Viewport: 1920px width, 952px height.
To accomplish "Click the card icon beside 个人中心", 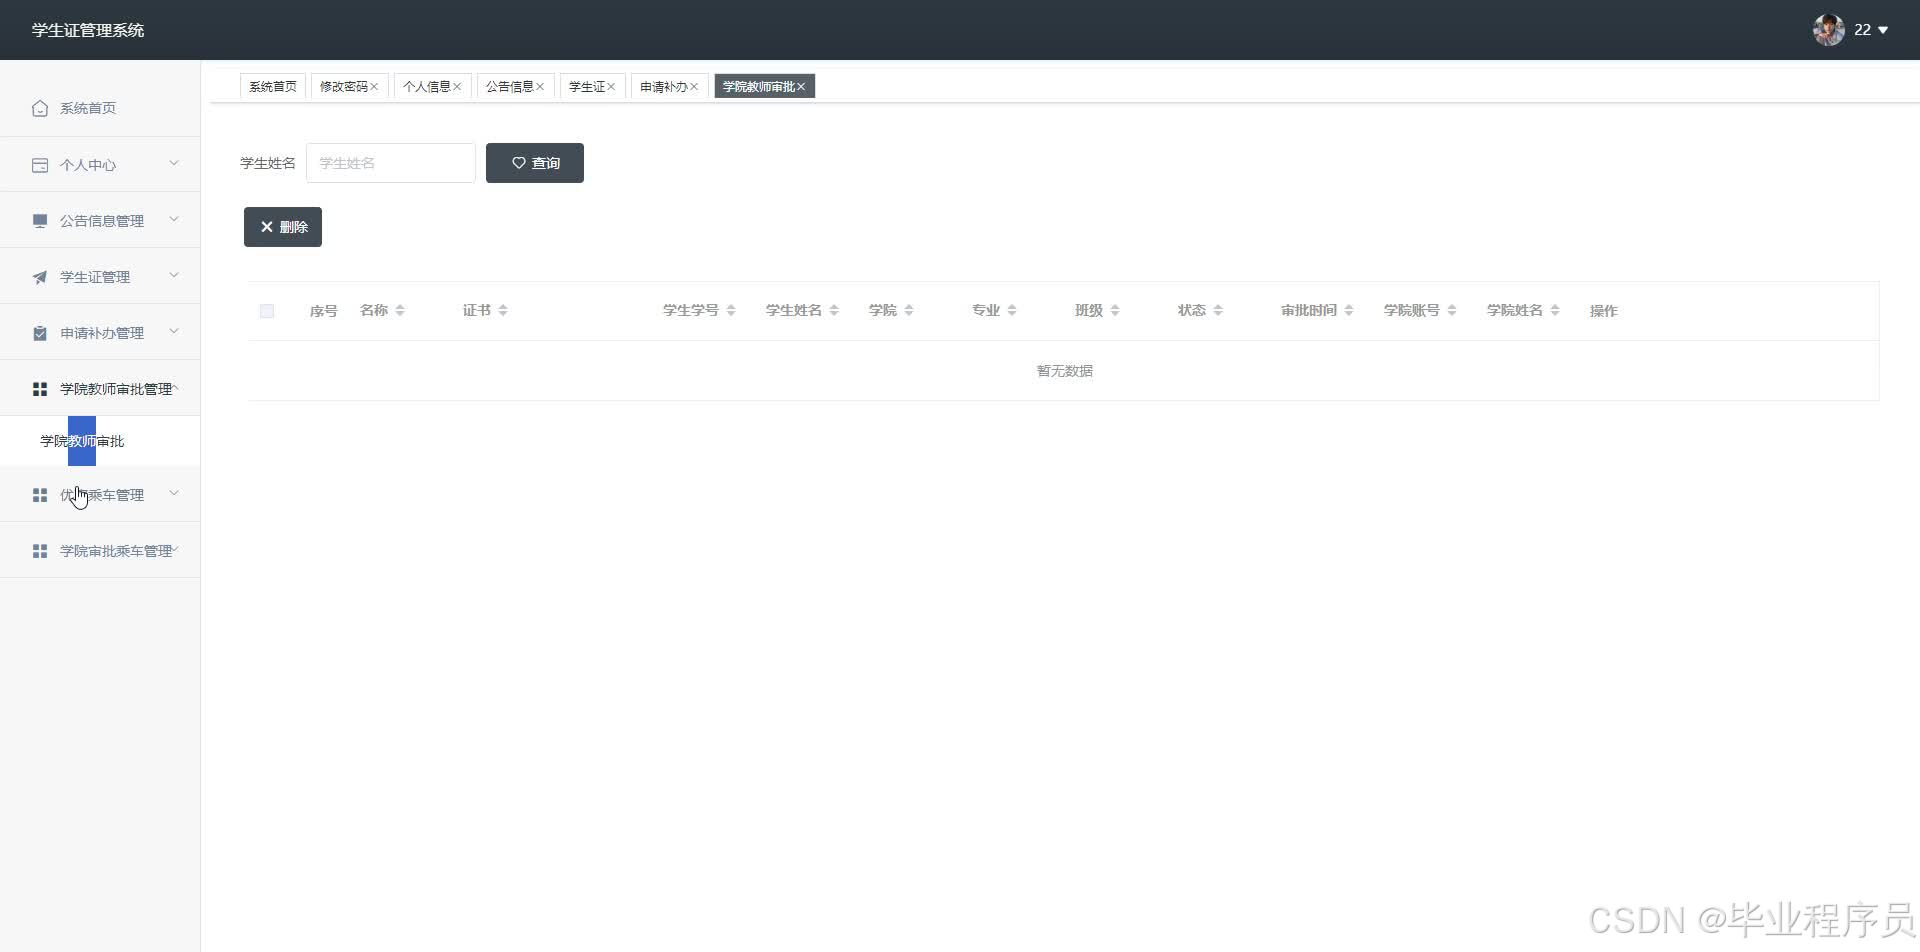I will pyautogui.click(x=40, y=165).
